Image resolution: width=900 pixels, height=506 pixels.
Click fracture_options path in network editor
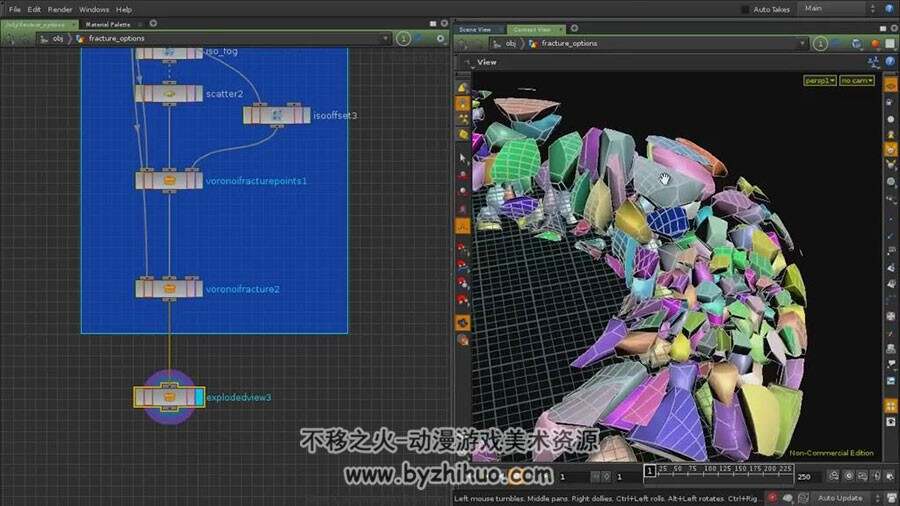pos(117,38)
